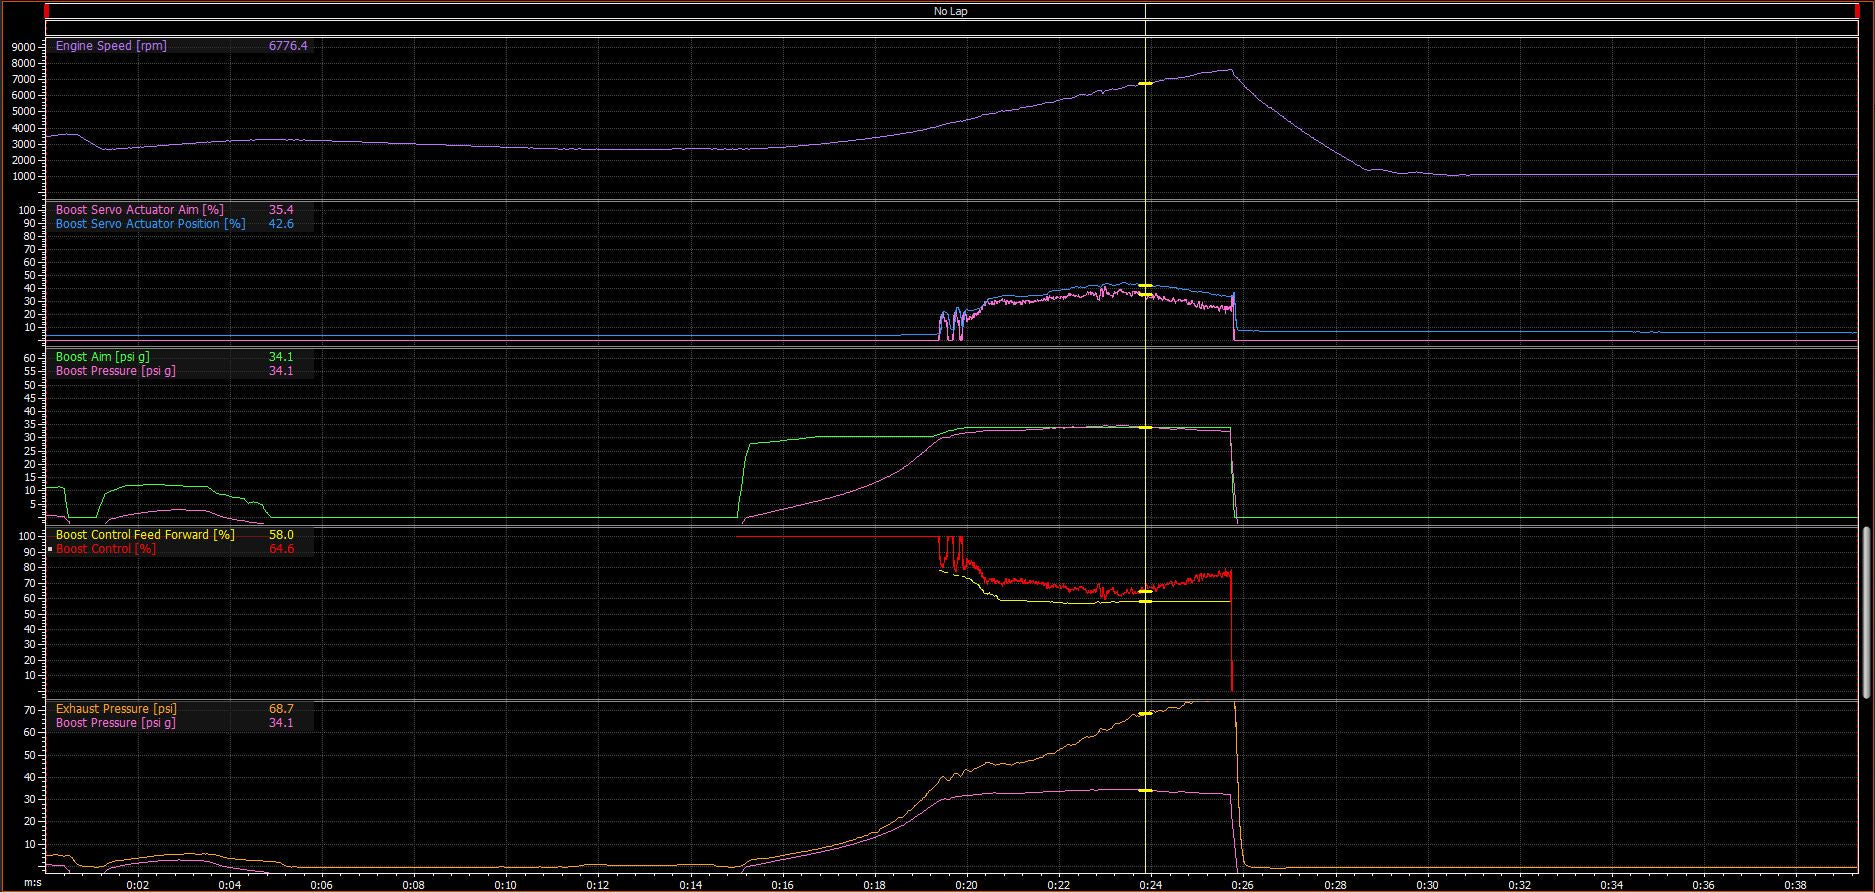1875x893 pixels.
Task: Click the red Boost Control [%] label
Action: pyautogui.click(x=106, y=549)
